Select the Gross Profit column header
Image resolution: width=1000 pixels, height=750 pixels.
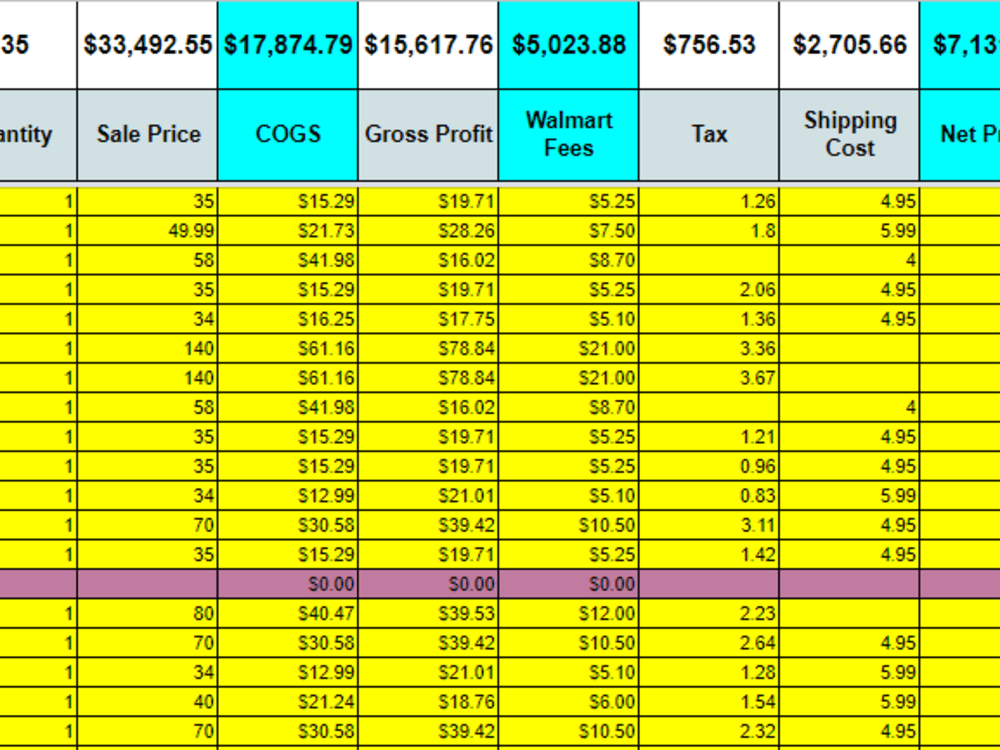(428, 135)
